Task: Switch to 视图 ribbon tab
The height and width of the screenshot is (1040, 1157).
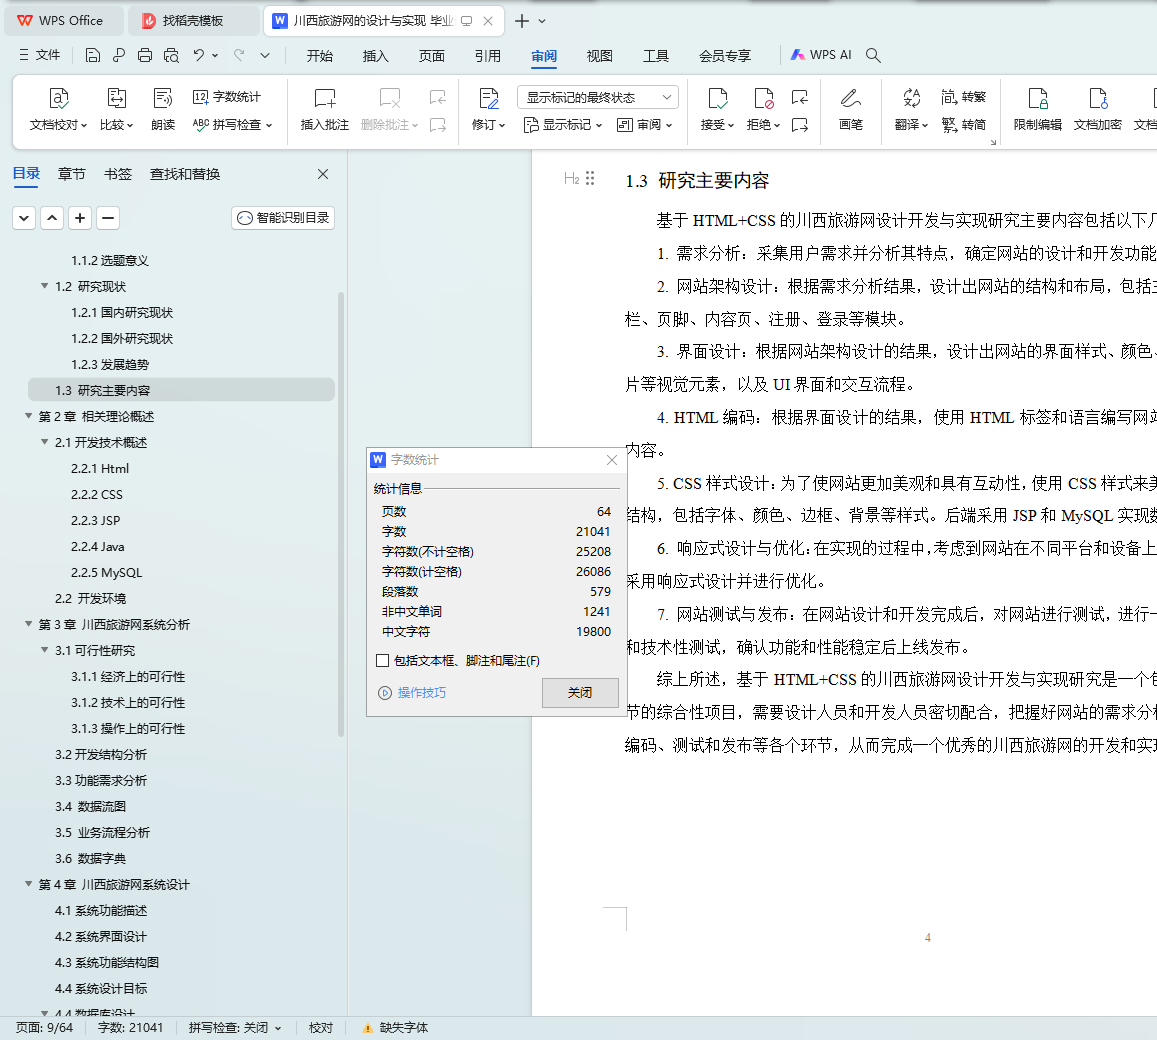Action: click(599, 55)
